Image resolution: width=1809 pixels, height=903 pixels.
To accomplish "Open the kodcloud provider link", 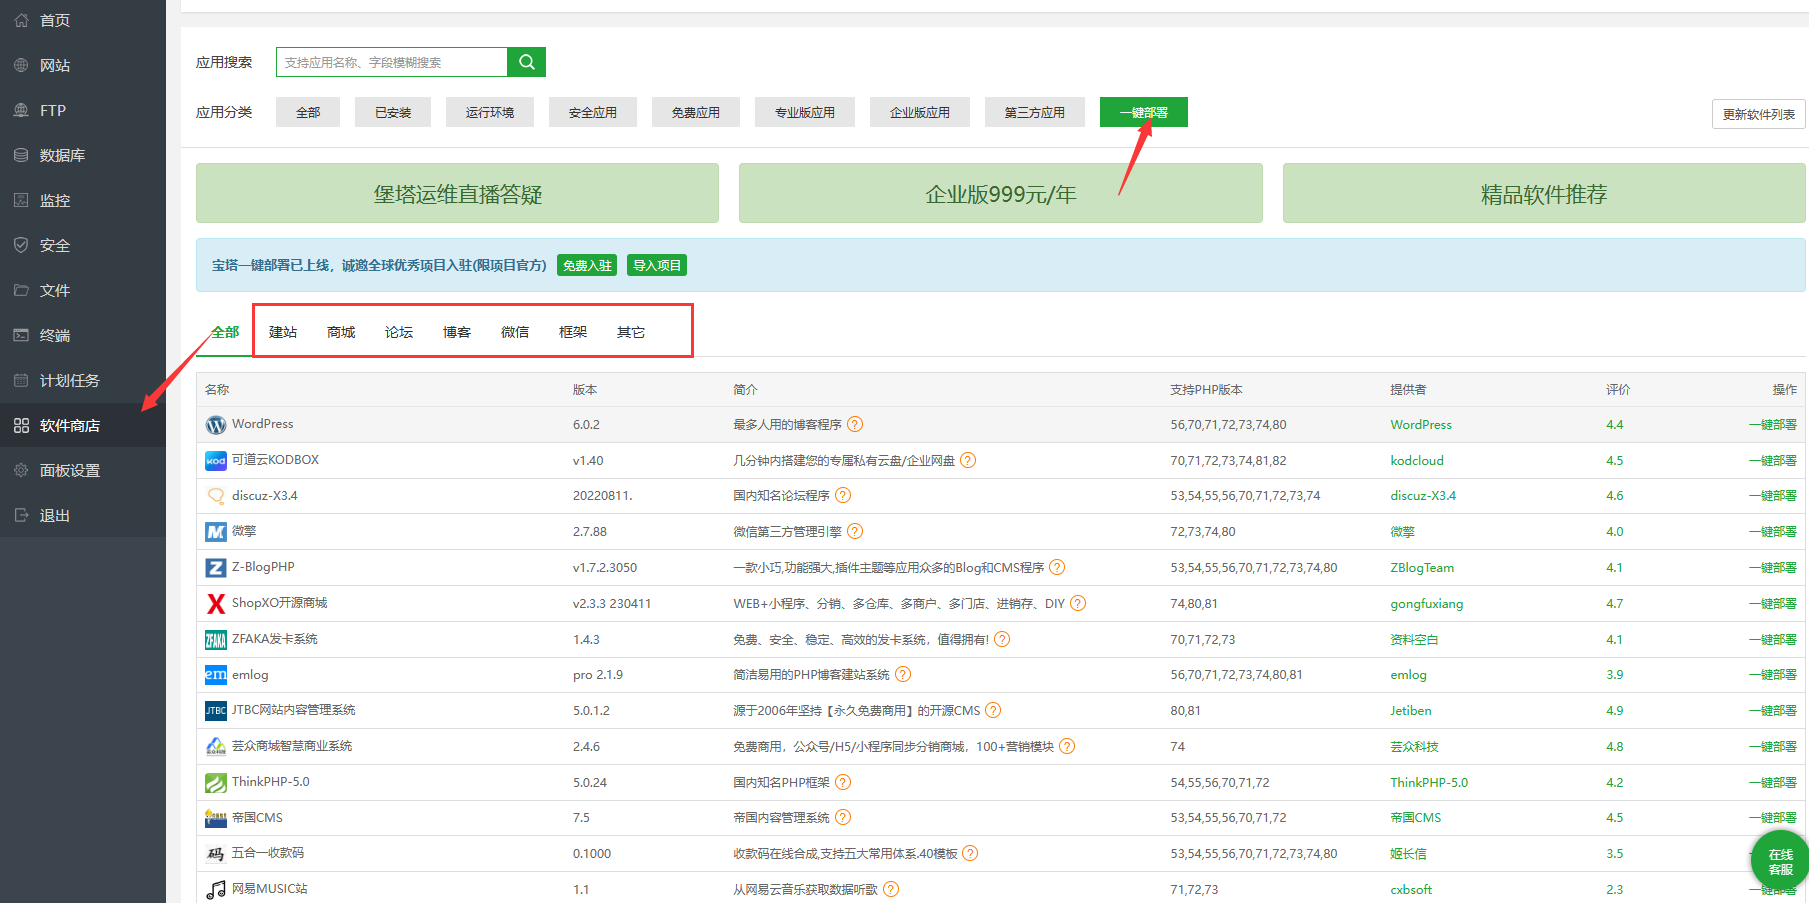I will point(1417,460).
